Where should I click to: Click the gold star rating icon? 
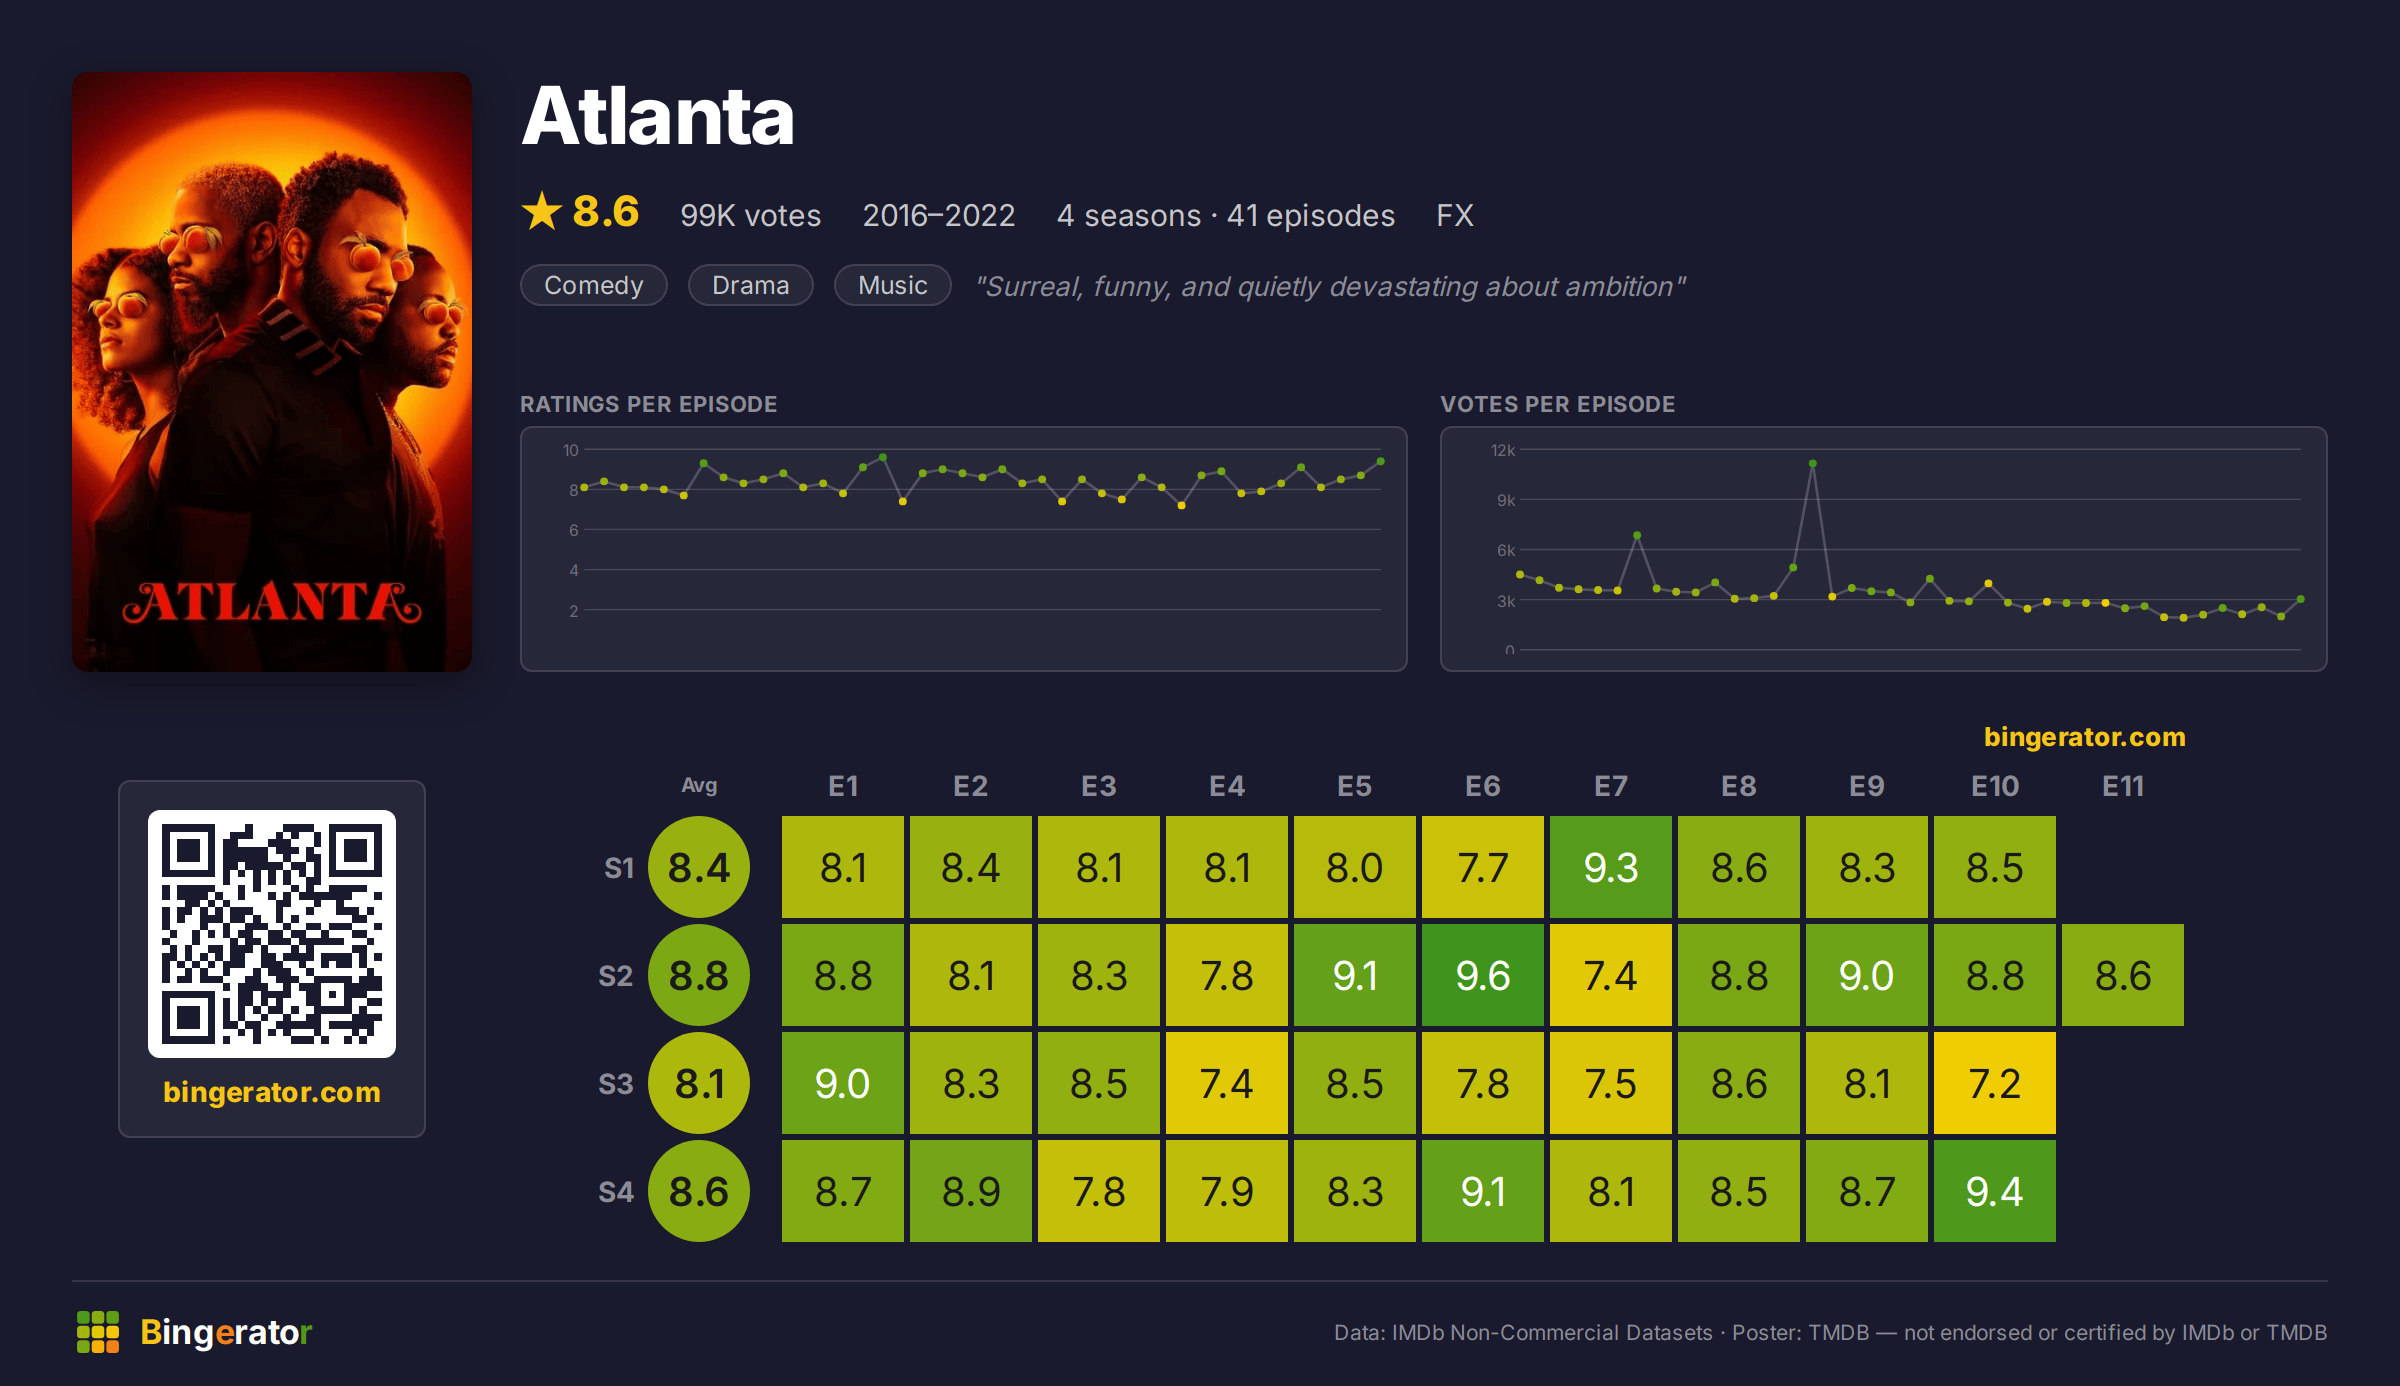pos(542,211)
